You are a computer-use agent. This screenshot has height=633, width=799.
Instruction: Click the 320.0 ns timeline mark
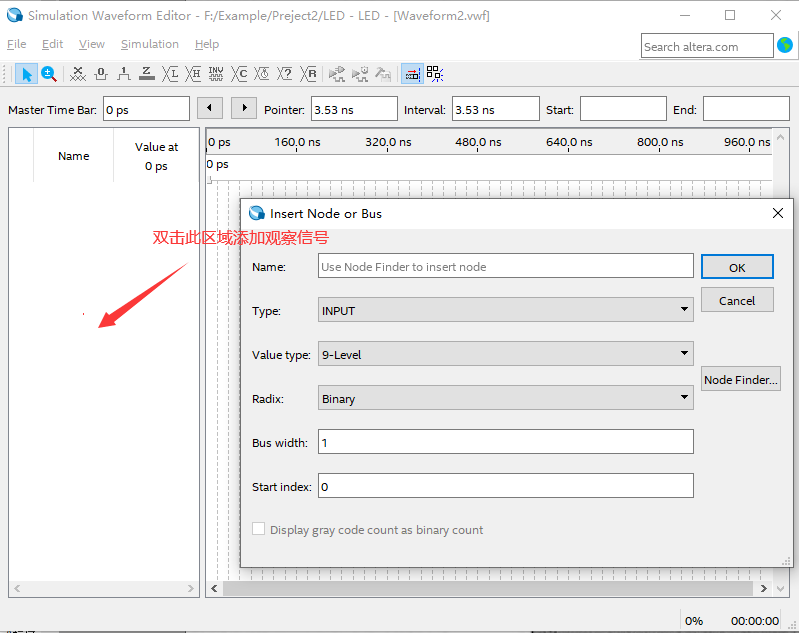388,142
